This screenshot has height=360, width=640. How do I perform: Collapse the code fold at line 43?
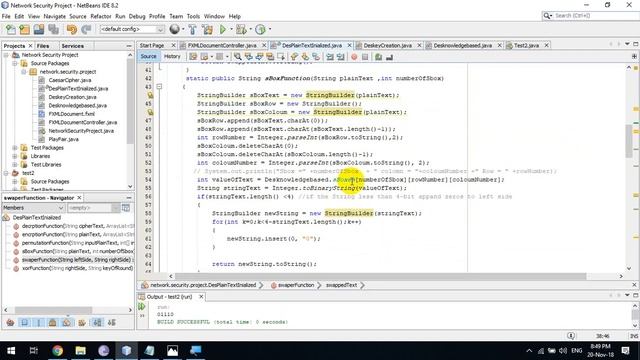point(159,87)
